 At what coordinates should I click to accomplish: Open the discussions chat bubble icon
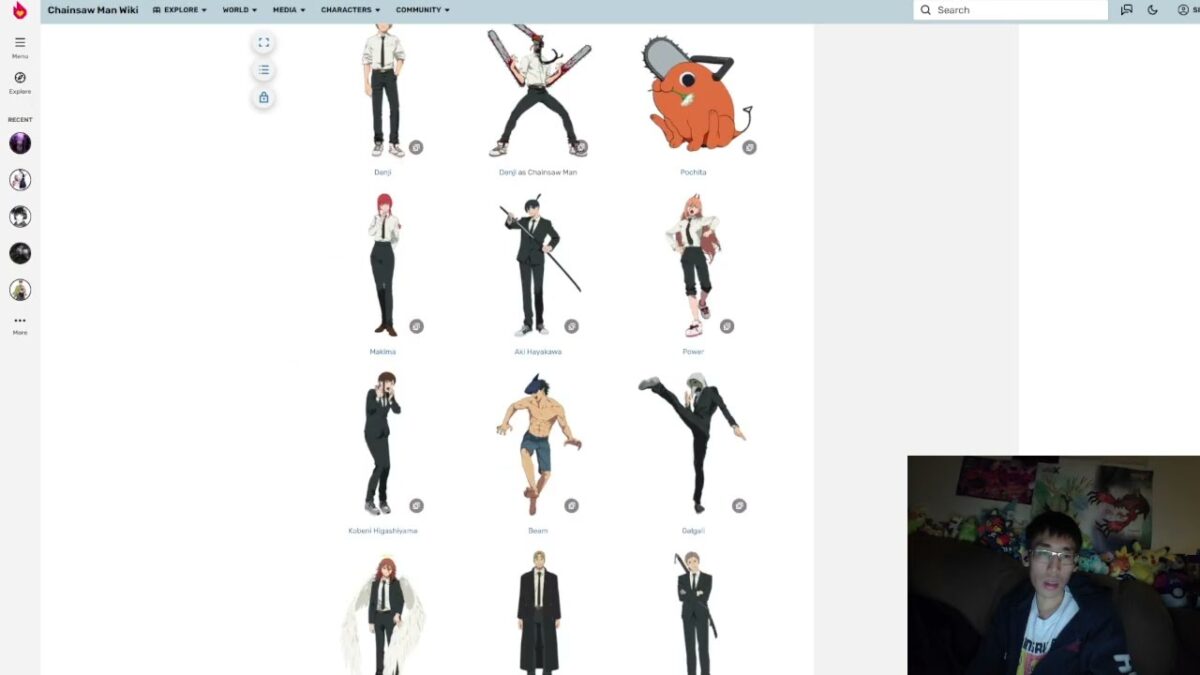[x=1127, y=10]
